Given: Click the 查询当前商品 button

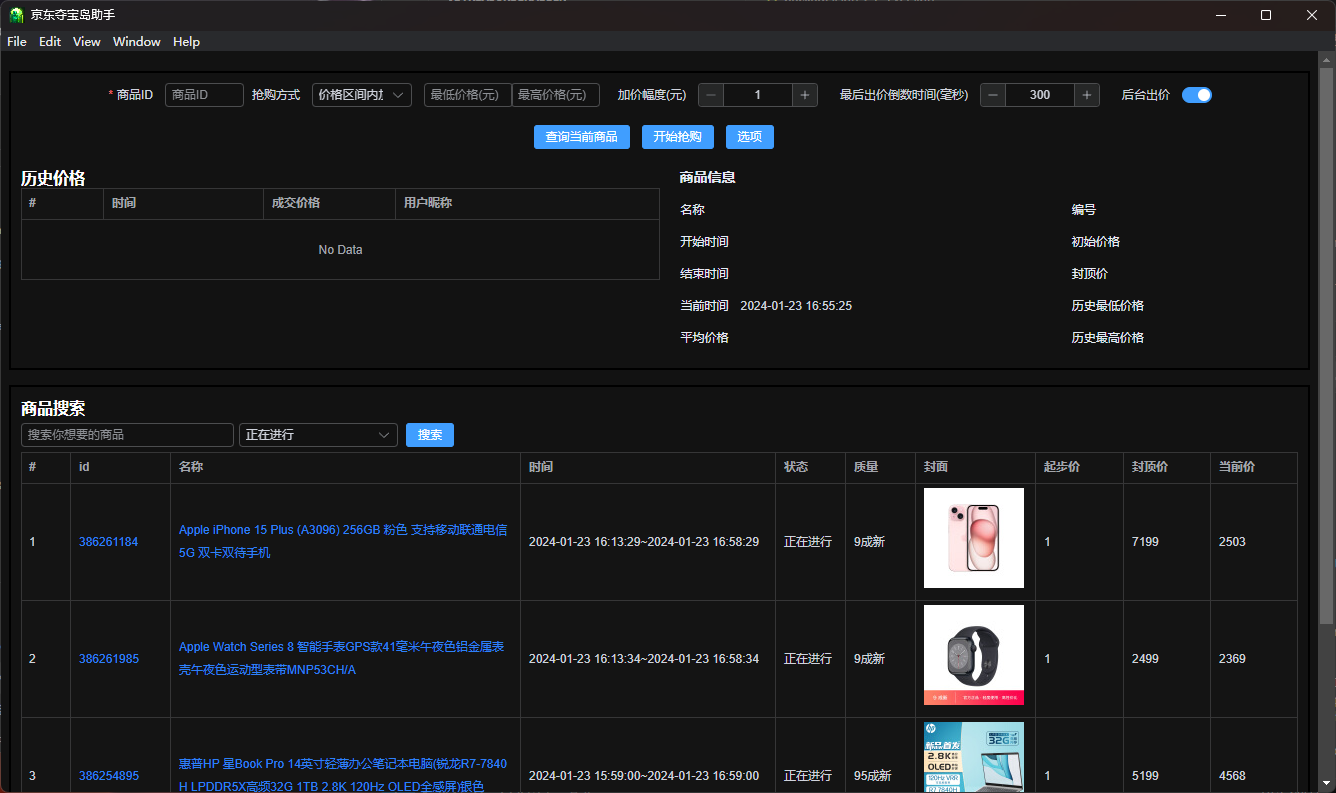Looking at the screenshot, I should [581, 137].
